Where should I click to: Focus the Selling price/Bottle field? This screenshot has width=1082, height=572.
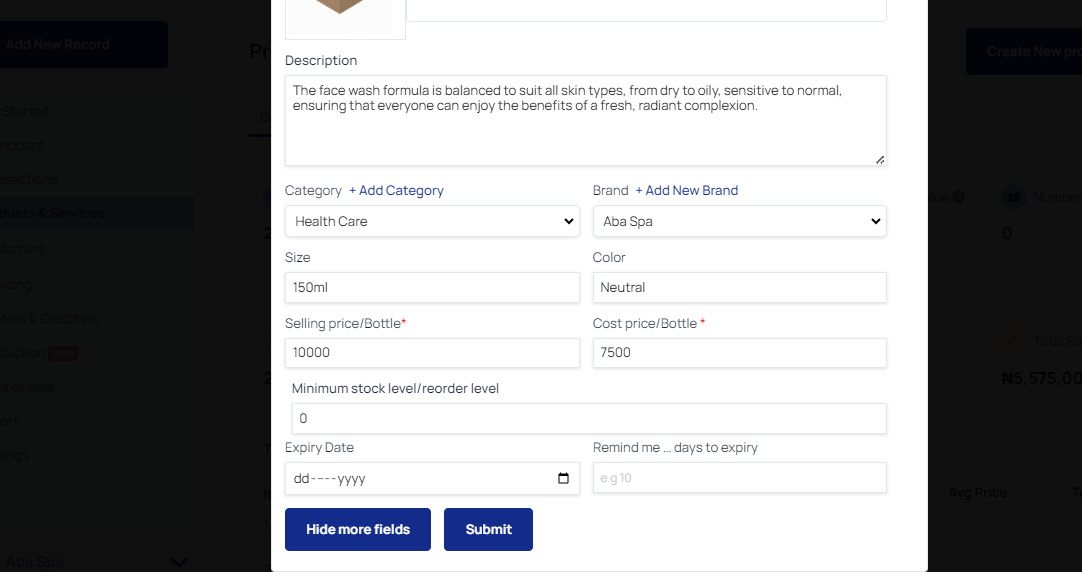(x=432, y=353)
